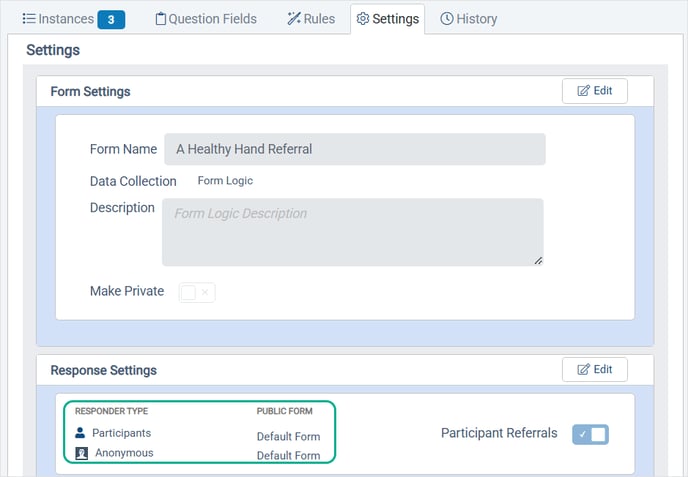Click the gear icon on Settings tab
Image resolution: width=688 pixels, height=477 pixels.
[362, 19]
